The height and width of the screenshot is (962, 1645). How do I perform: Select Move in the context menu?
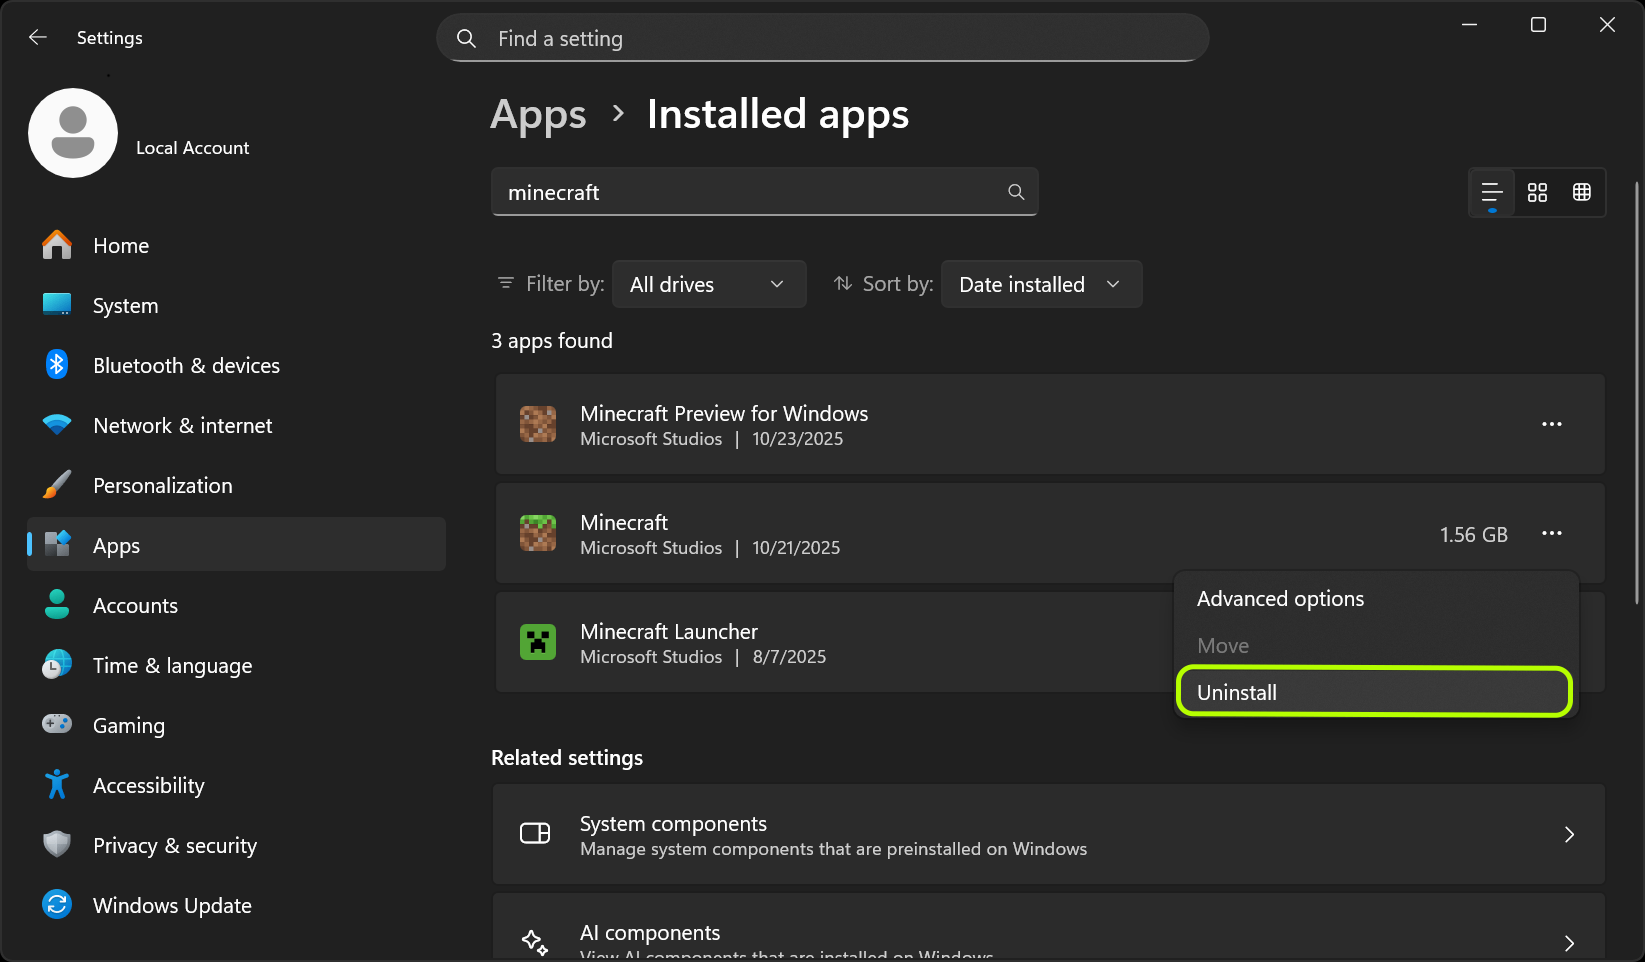click(1222, 645)
